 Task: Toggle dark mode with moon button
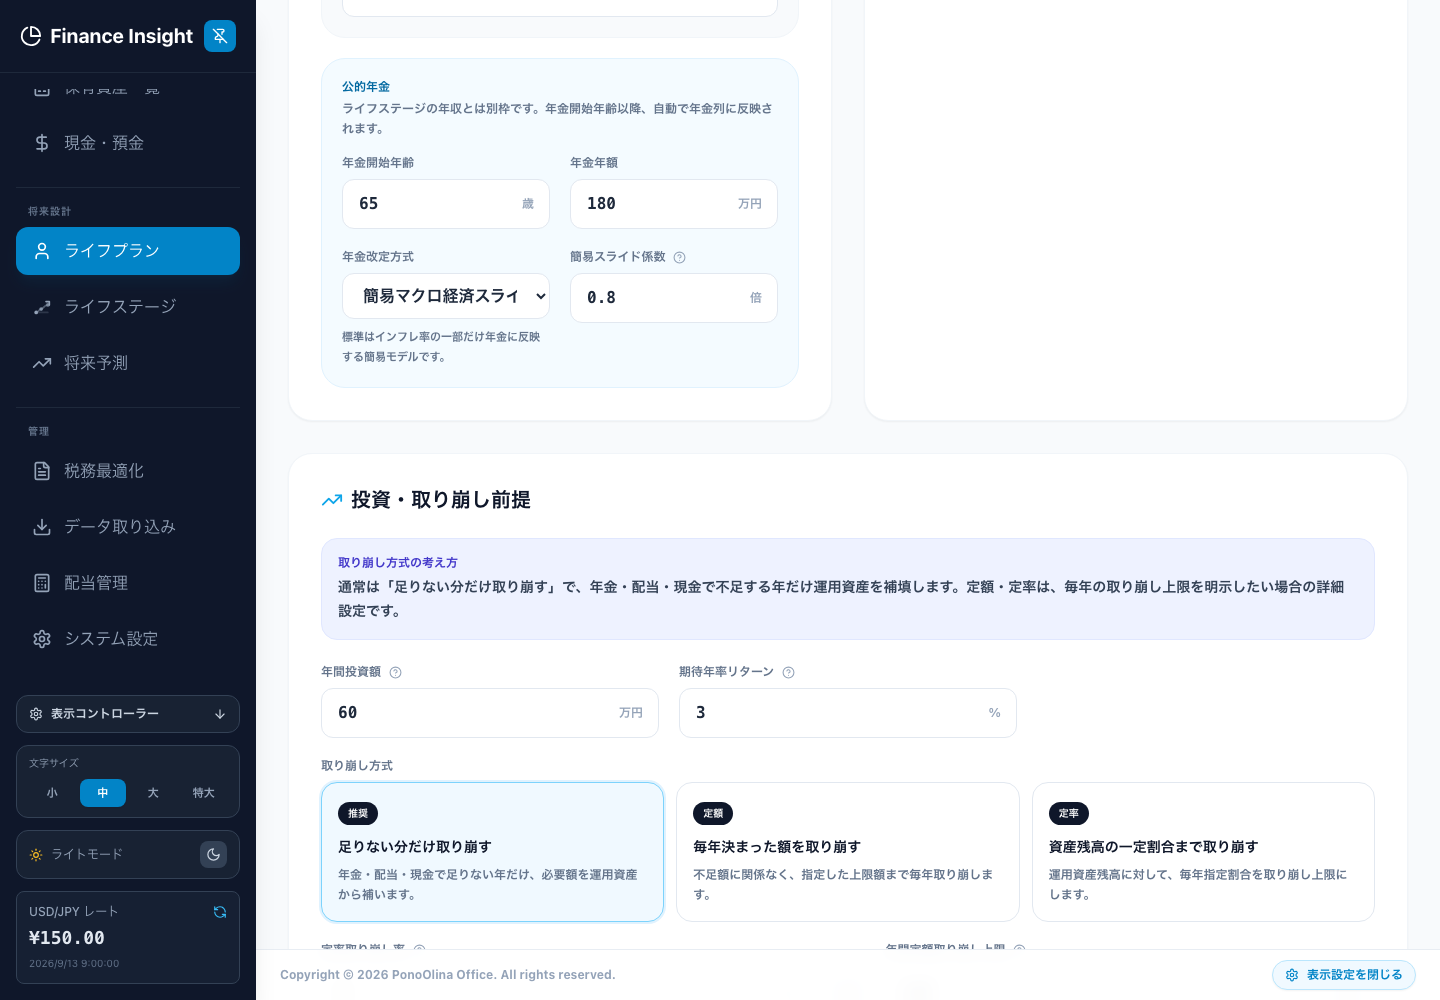point(213,855)
